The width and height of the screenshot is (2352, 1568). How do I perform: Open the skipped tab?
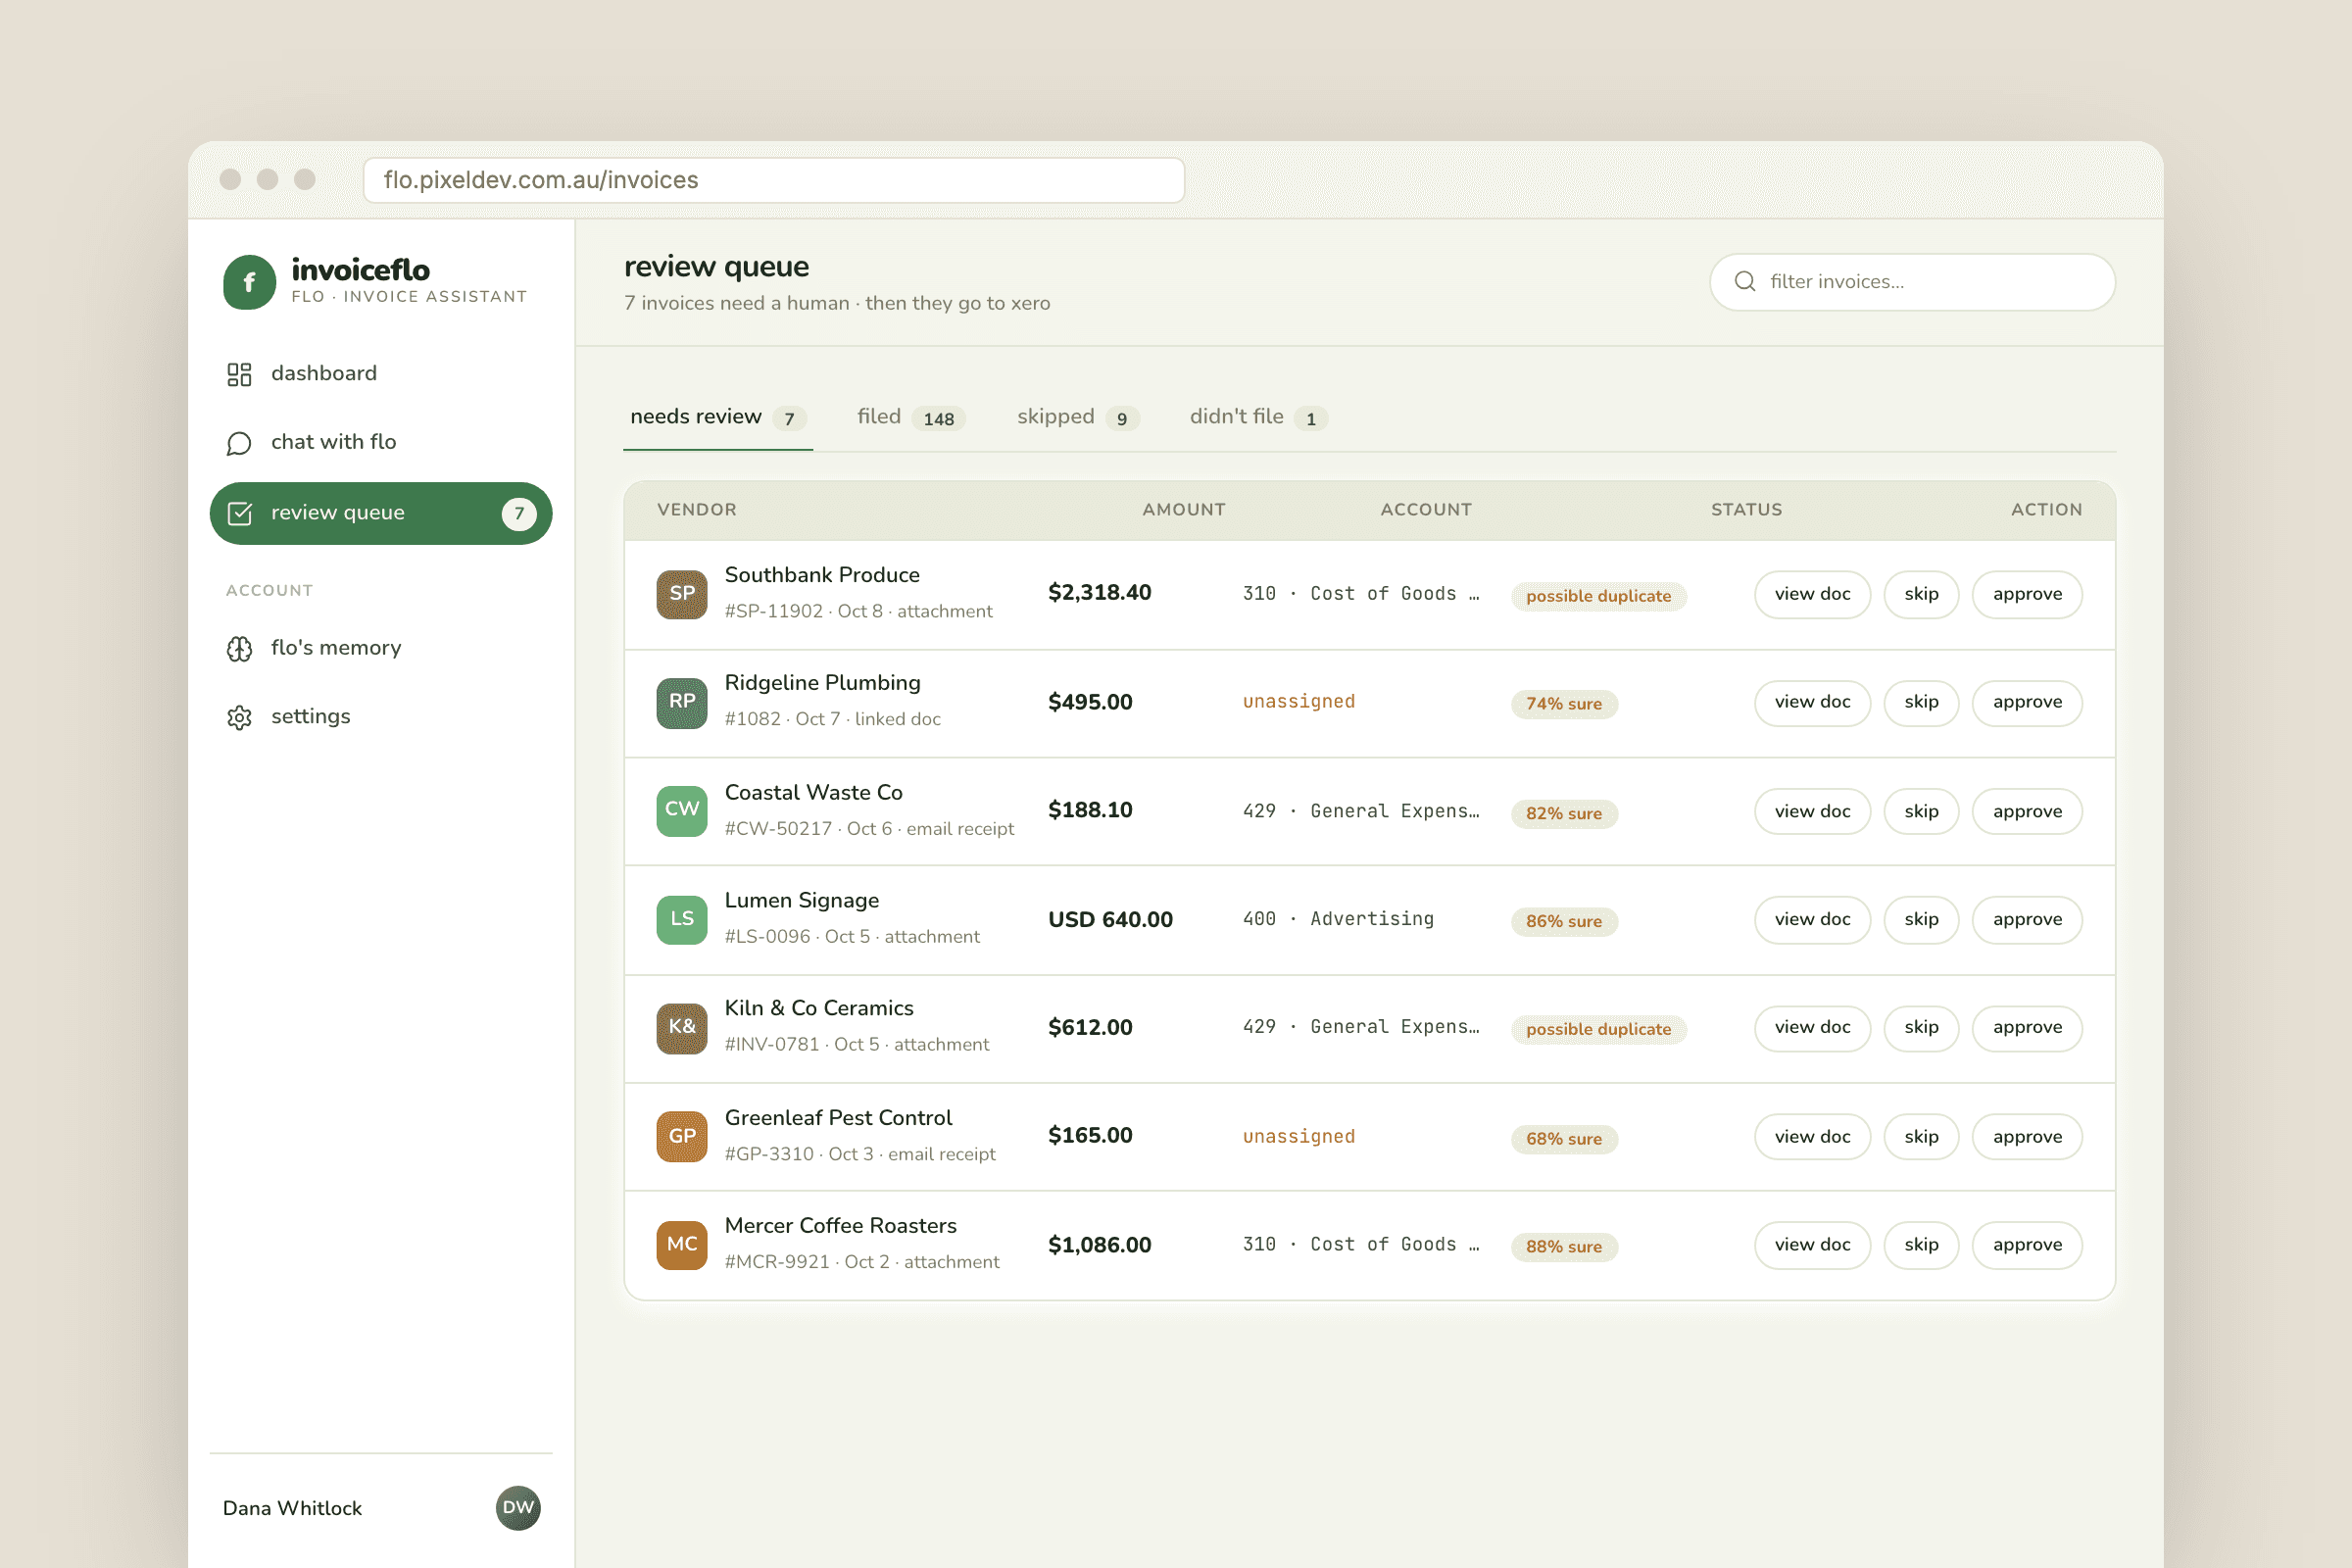point(1078,418)
